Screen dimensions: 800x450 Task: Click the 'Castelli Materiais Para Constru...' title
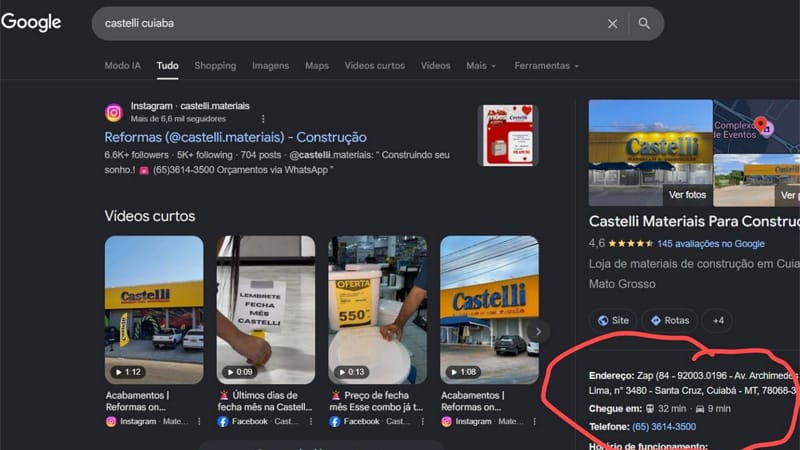point(694,221)
